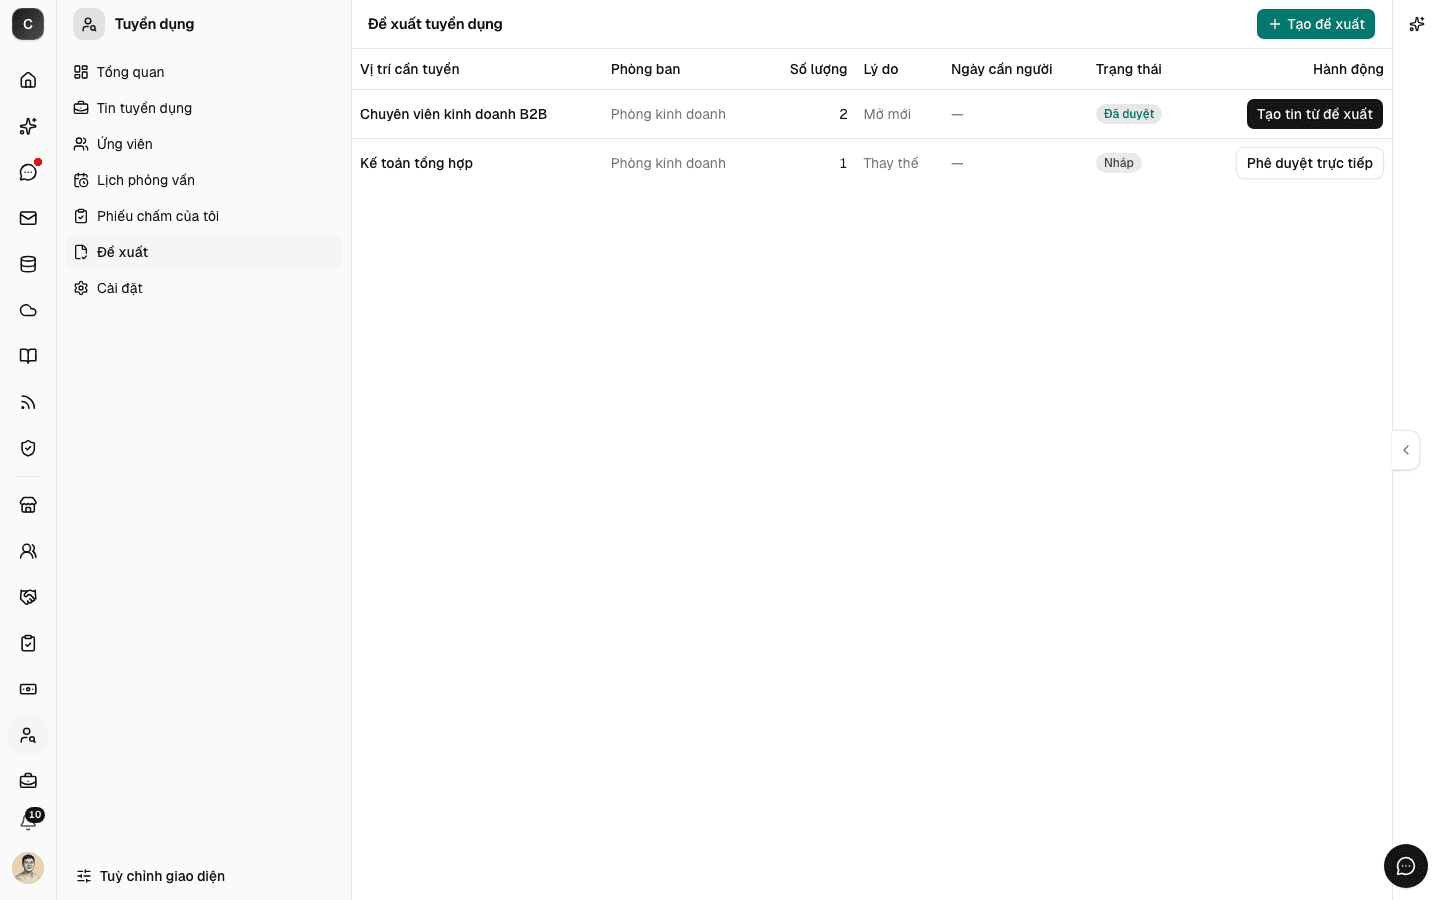Click Vị trí cần tuyển column header

coord(410,69)
